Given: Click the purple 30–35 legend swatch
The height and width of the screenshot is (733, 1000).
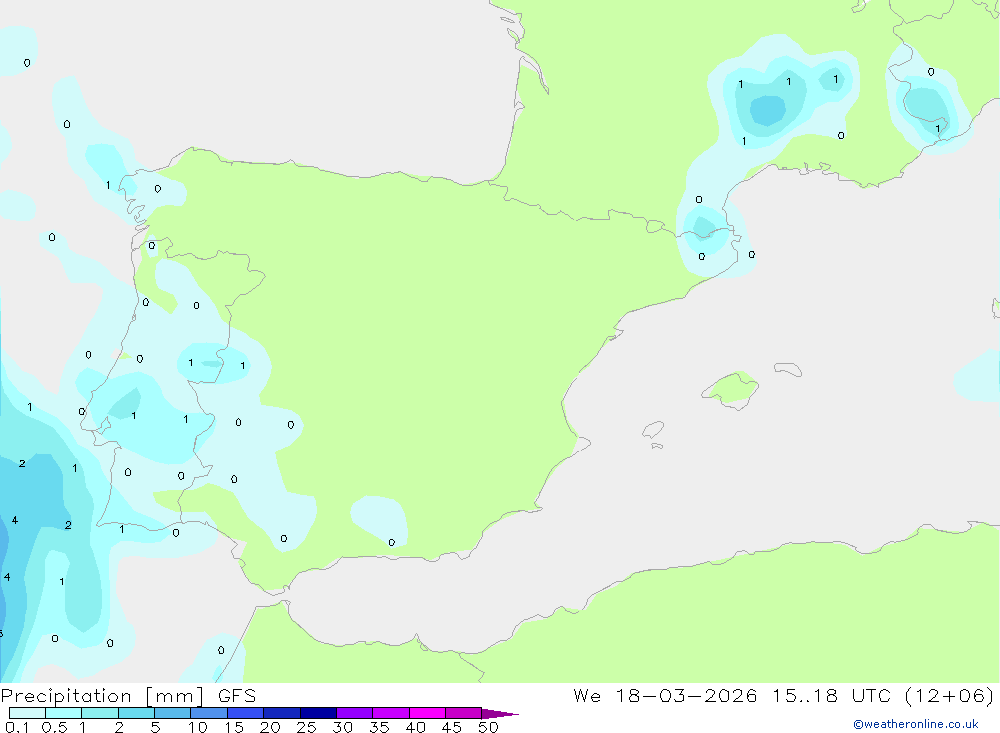Looking at the screenshot, I should [355, 713].
